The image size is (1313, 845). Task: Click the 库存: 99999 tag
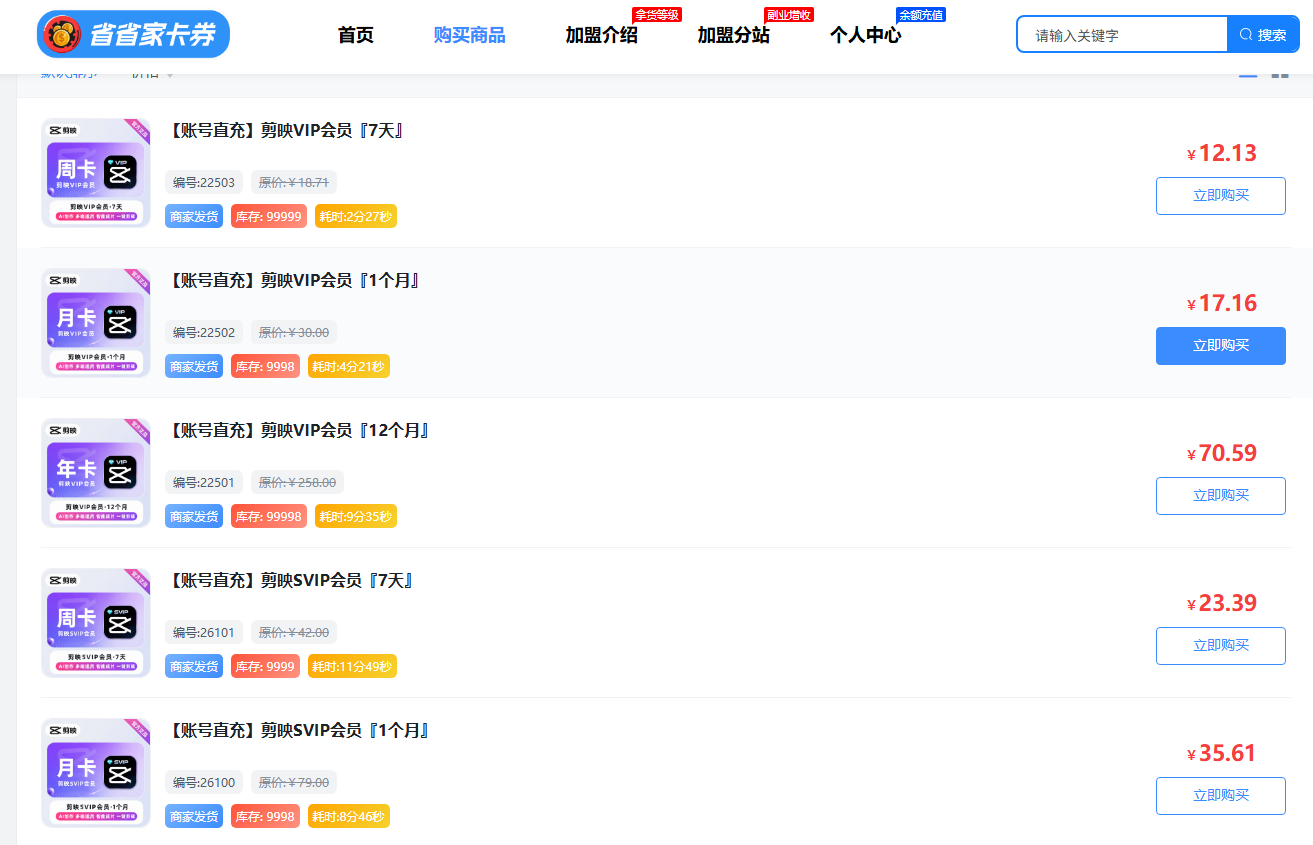tap(268, 216)
